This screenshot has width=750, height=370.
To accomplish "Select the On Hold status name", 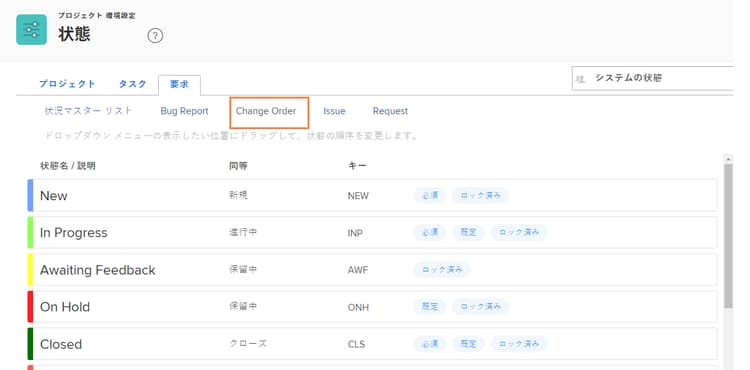I will [65, 307].
